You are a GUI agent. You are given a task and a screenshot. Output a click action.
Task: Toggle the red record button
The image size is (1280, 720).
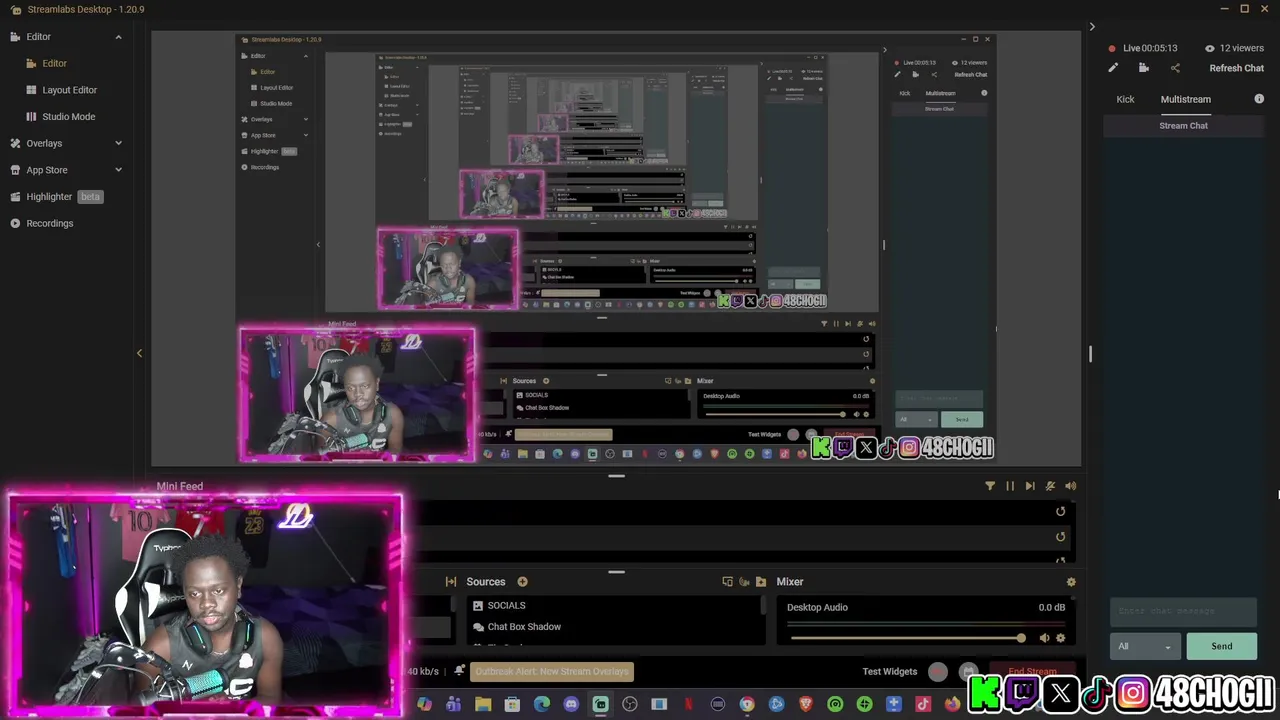(937, 672)
